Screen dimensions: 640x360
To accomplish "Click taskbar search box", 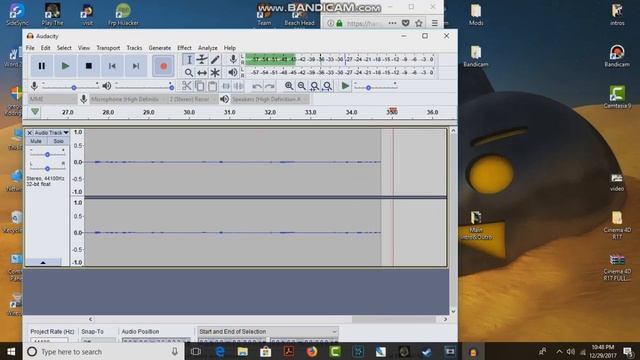I will 102,351.
